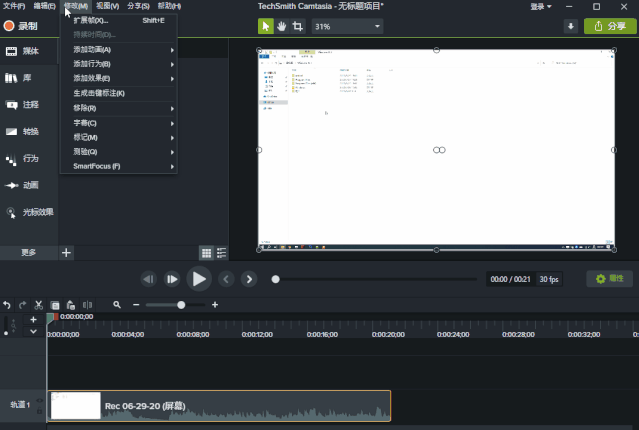Jump to previous clip with left chevron
The height and width of the screenshot is (430, 639).
pyautogui.click(x=226, y=279)
